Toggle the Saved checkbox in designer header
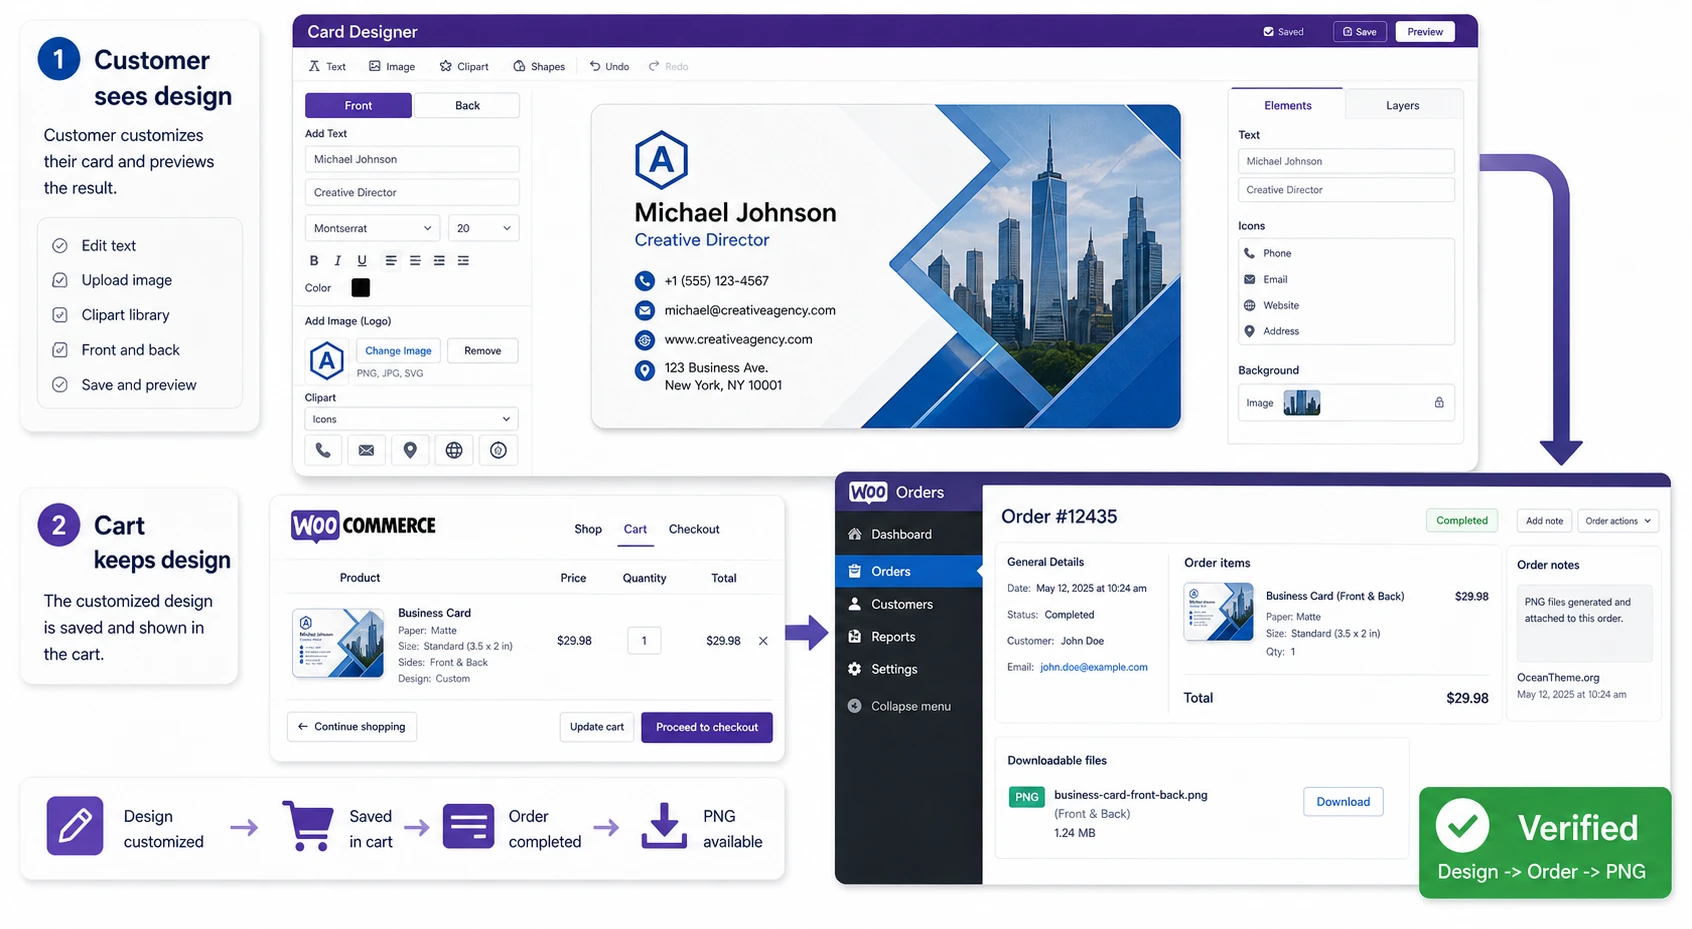Image resolution: width=1692 pixels, height=929 pixels. point(1268,32)
